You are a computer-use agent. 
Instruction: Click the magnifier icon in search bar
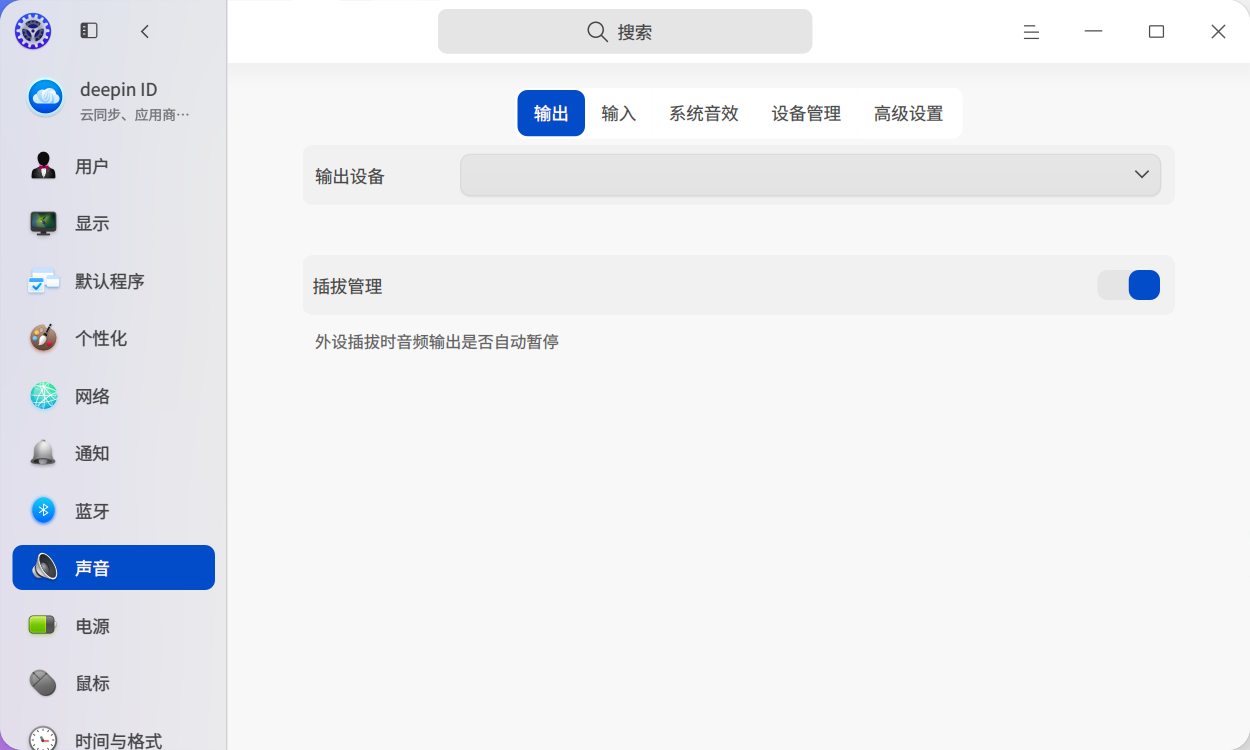[597, 32]
